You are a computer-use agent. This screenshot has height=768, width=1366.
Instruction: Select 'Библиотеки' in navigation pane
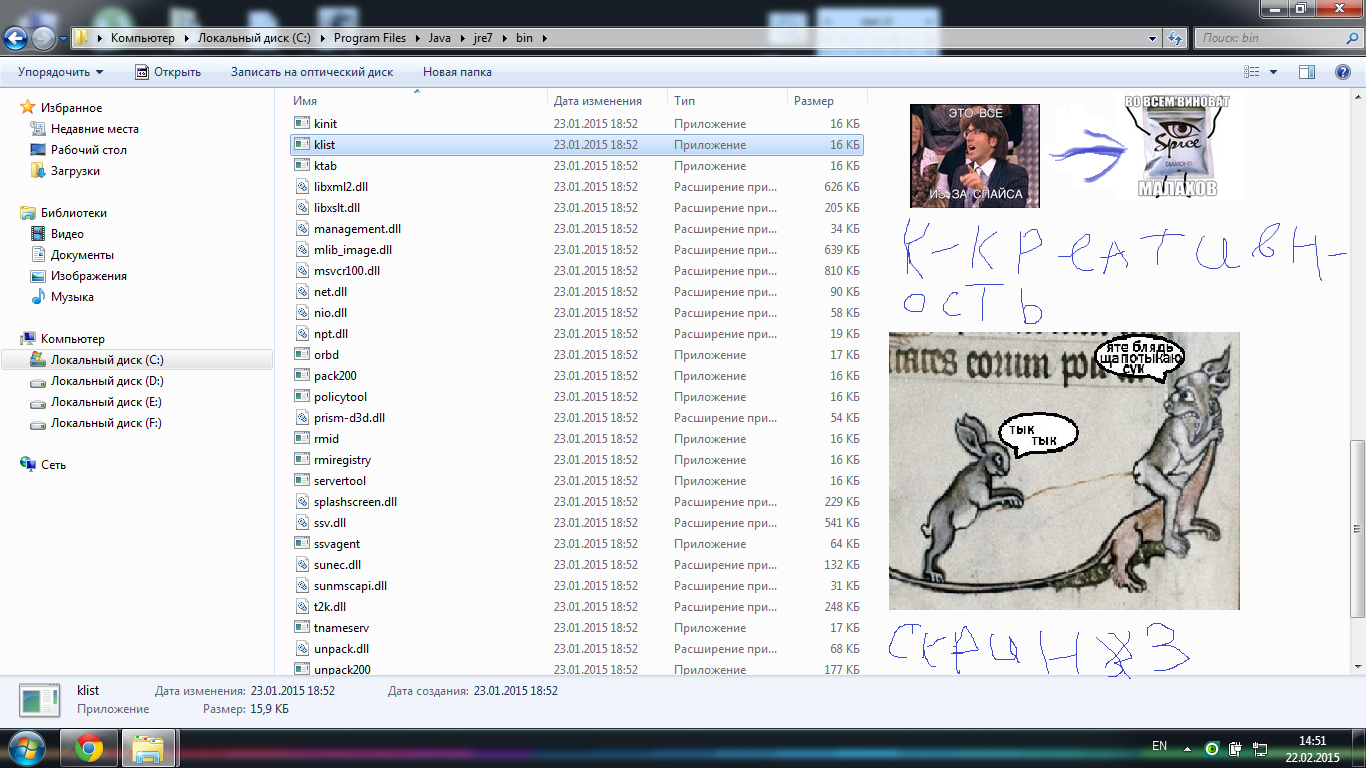click(x=73, y=213)
